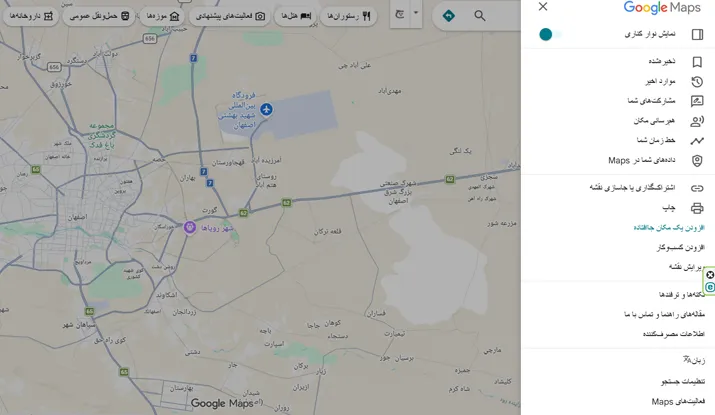Click the blue directions diamond icon

pos(449,16)
